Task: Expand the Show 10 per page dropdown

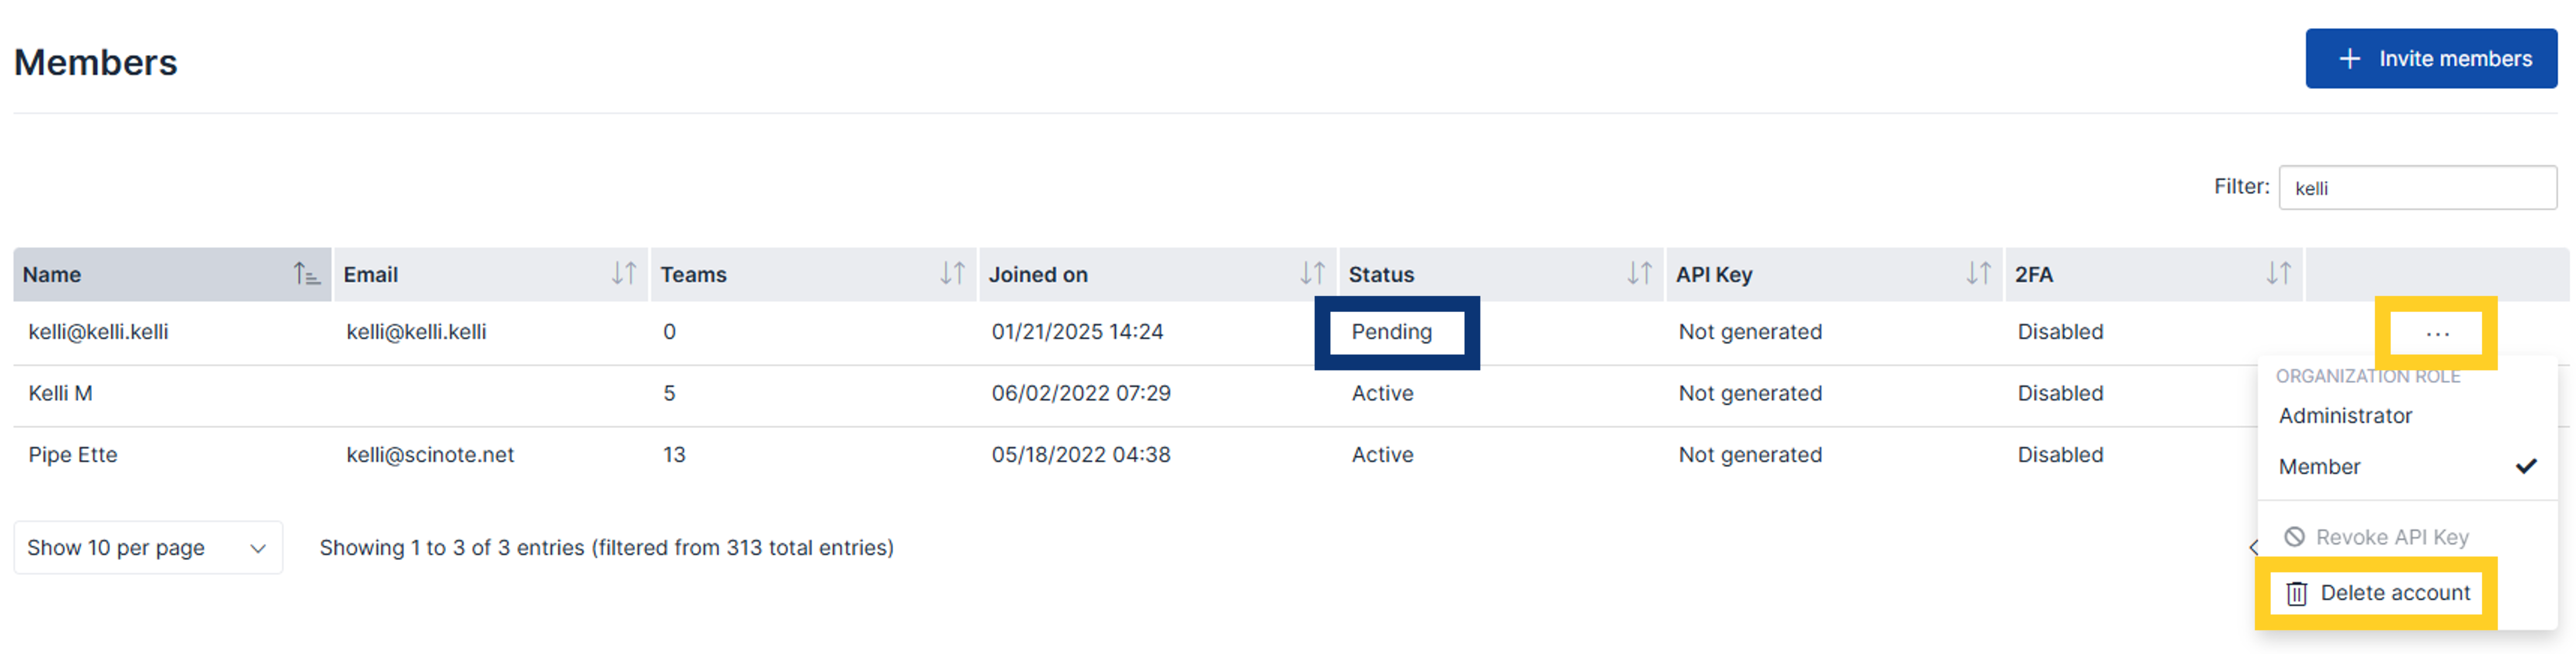Action: click(148, 547)
